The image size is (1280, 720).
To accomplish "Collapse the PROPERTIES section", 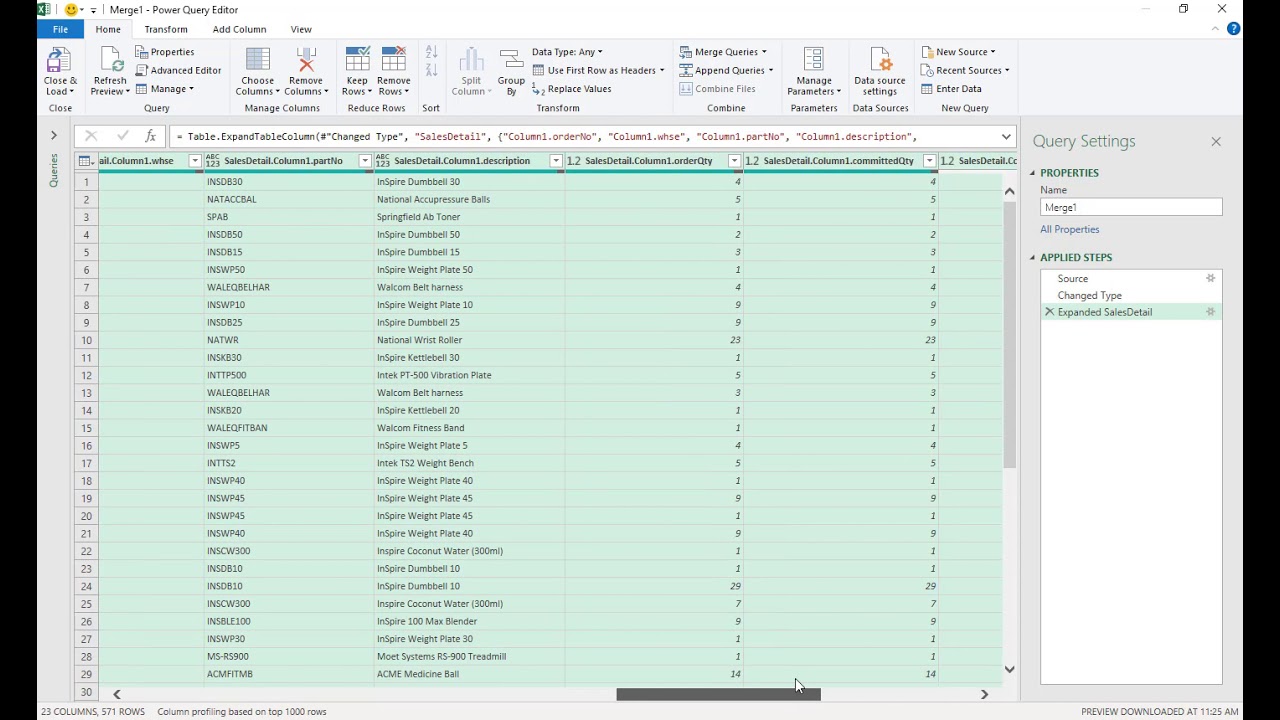I will [1032, 173].
